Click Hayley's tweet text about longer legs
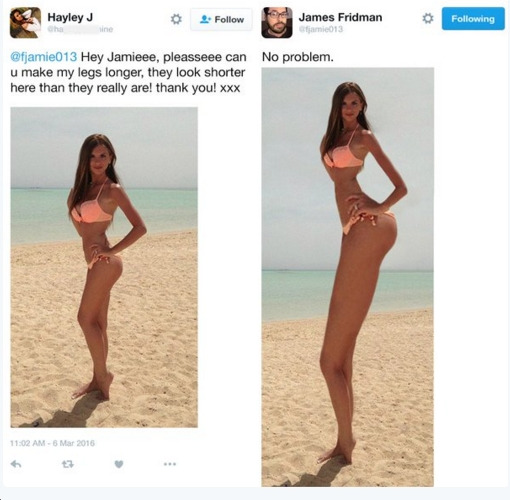The image size is (510, 500). [x=128, y=72]
